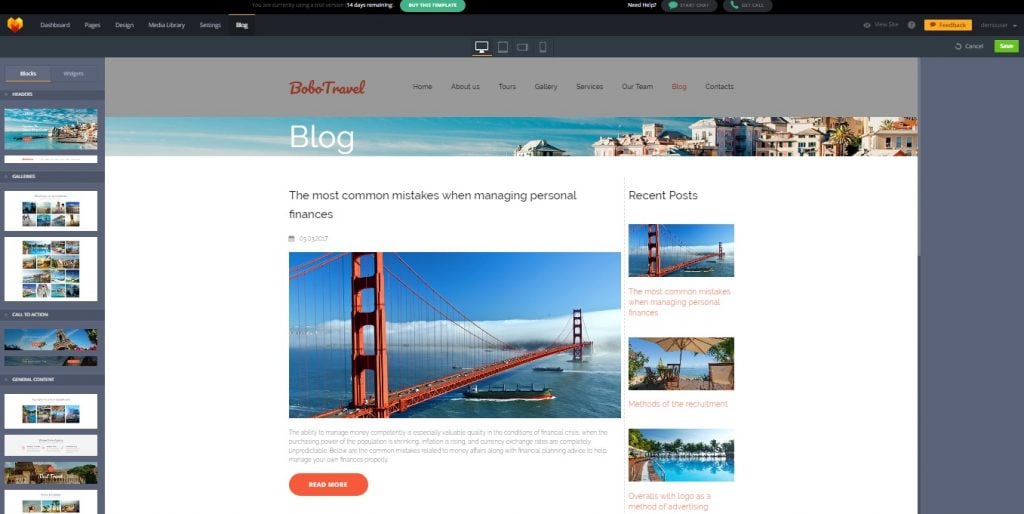Image resolution: width=1024 pixels, height=514 pixels.
Task: Click the View Site eye icon
Action: point(867,25)
